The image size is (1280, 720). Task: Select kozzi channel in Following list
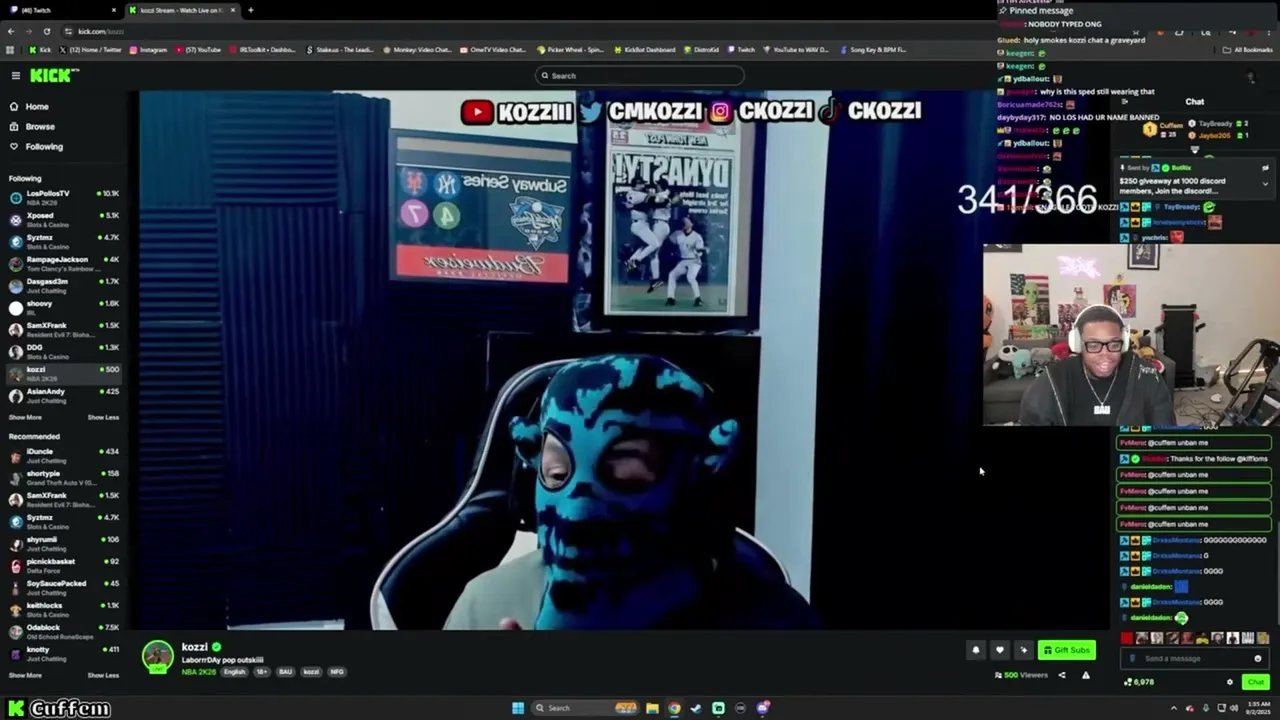pos(64,372)
